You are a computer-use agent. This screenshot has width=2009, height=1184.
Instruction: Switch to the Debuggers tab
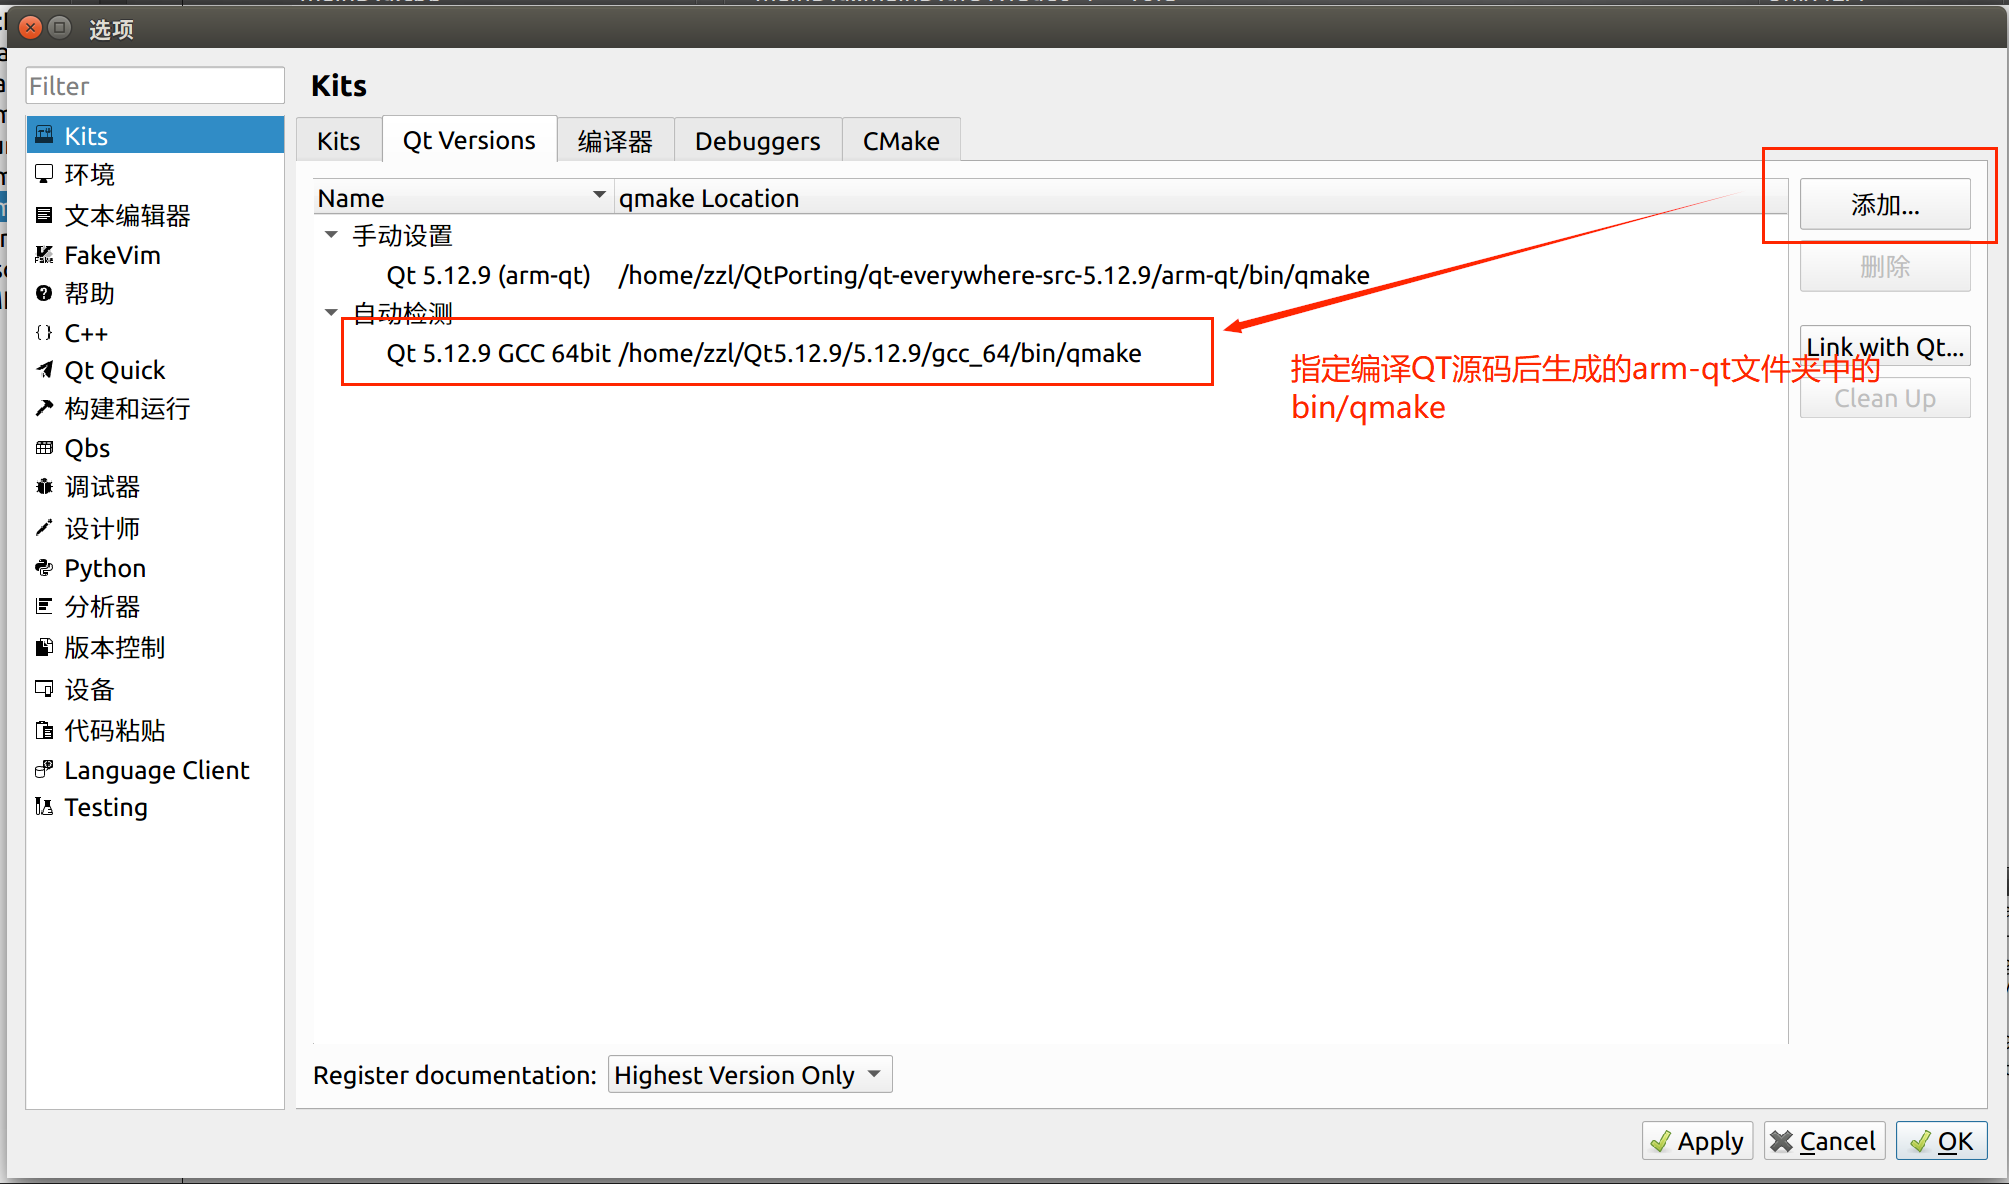pos(757,141)
